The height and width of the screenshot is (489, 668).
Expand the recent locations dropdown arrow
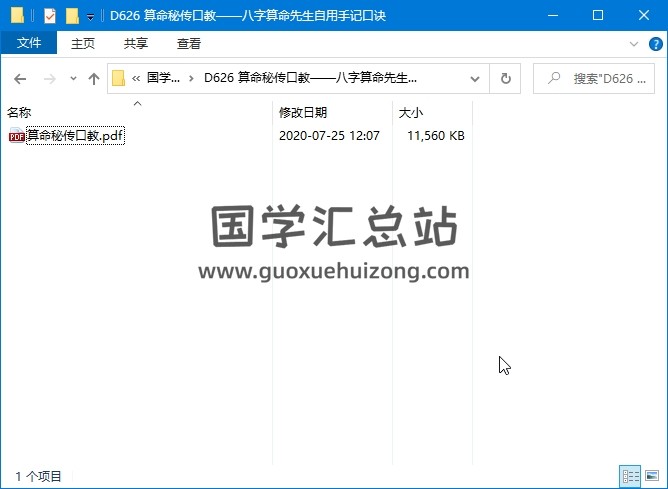click(73, 78)
